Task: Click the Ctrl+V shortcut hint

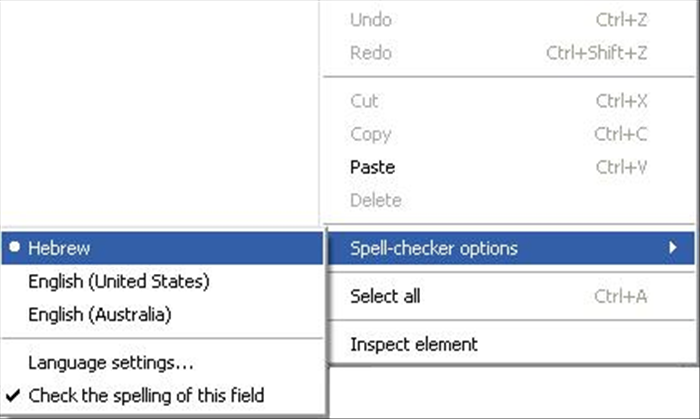Action: point(621,167)
